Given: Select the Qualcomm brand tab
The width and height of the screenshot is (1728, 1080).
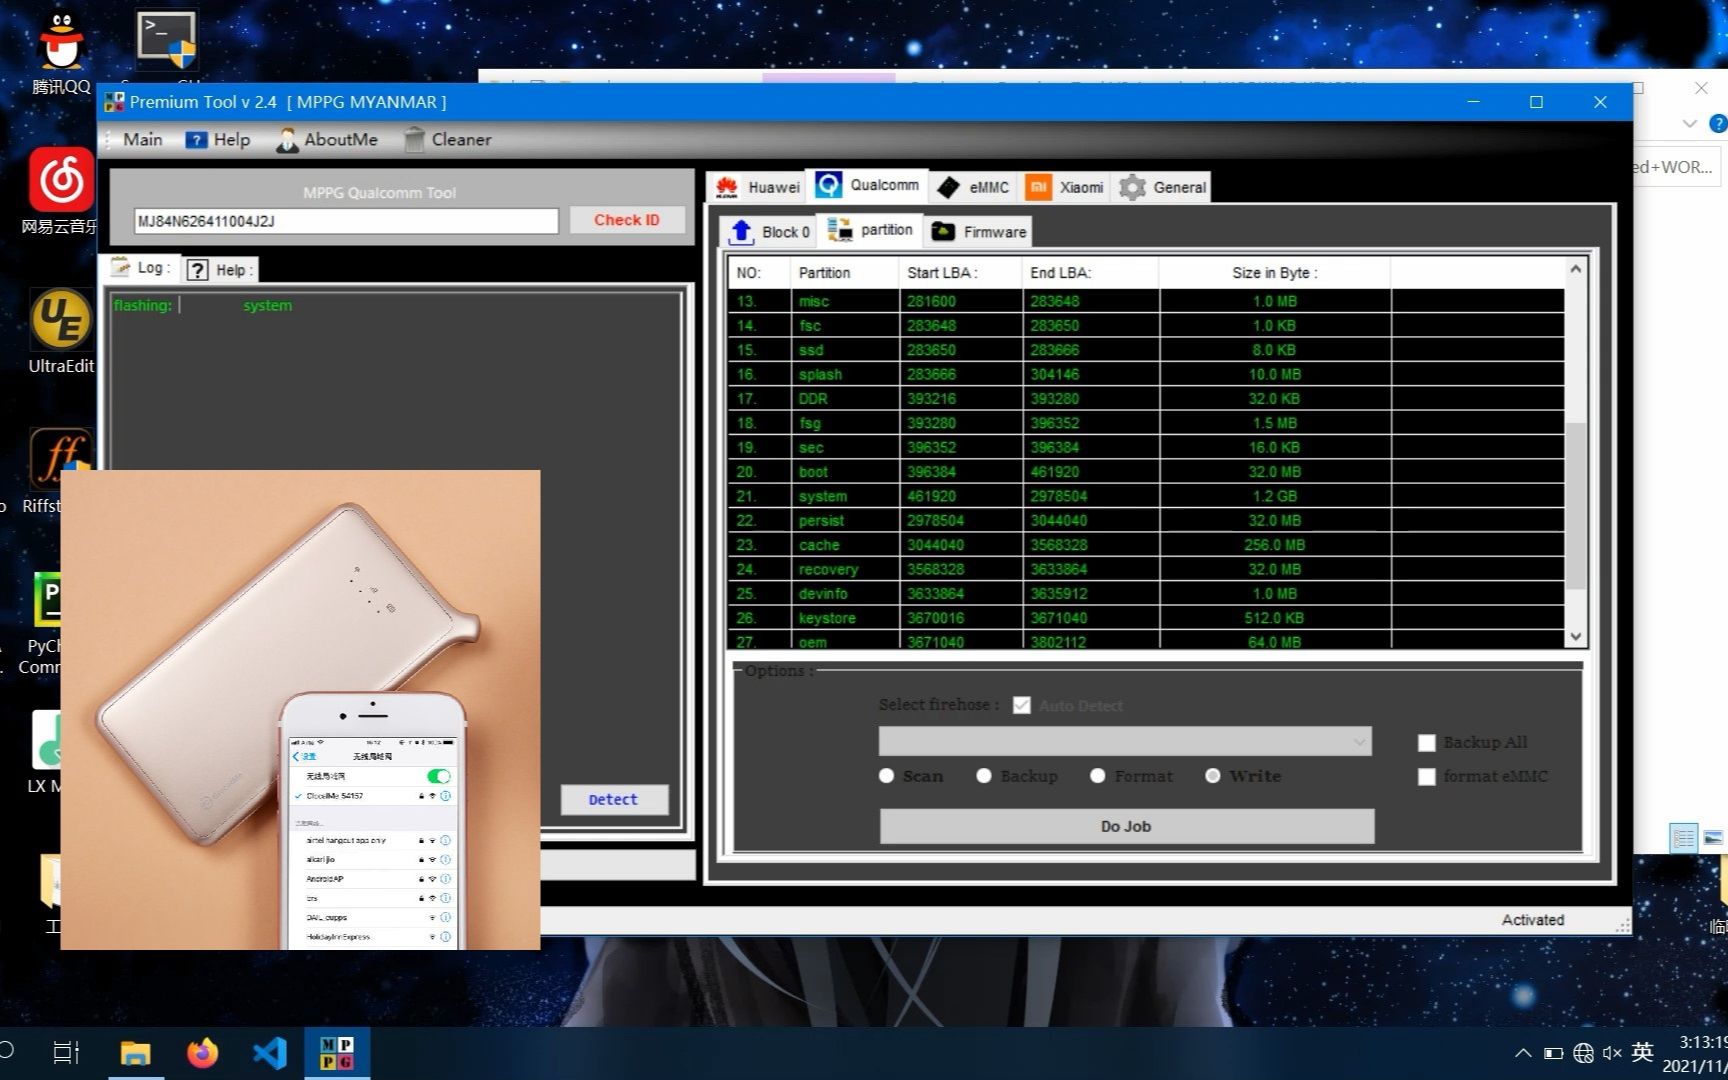Looking at the screenshot, I should 867,185.
